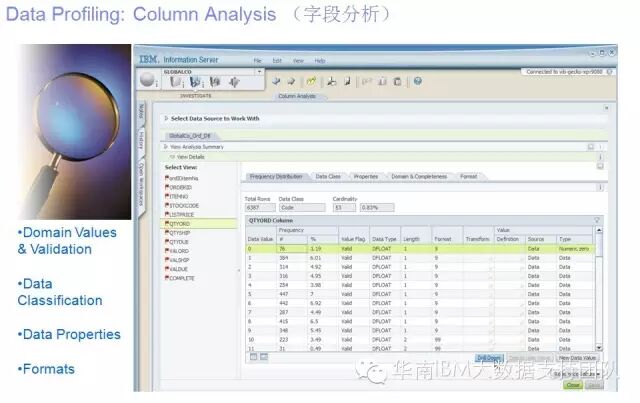Select VALORD in the column list
This screenshot has width=640, height=403.
click(177, 251)
